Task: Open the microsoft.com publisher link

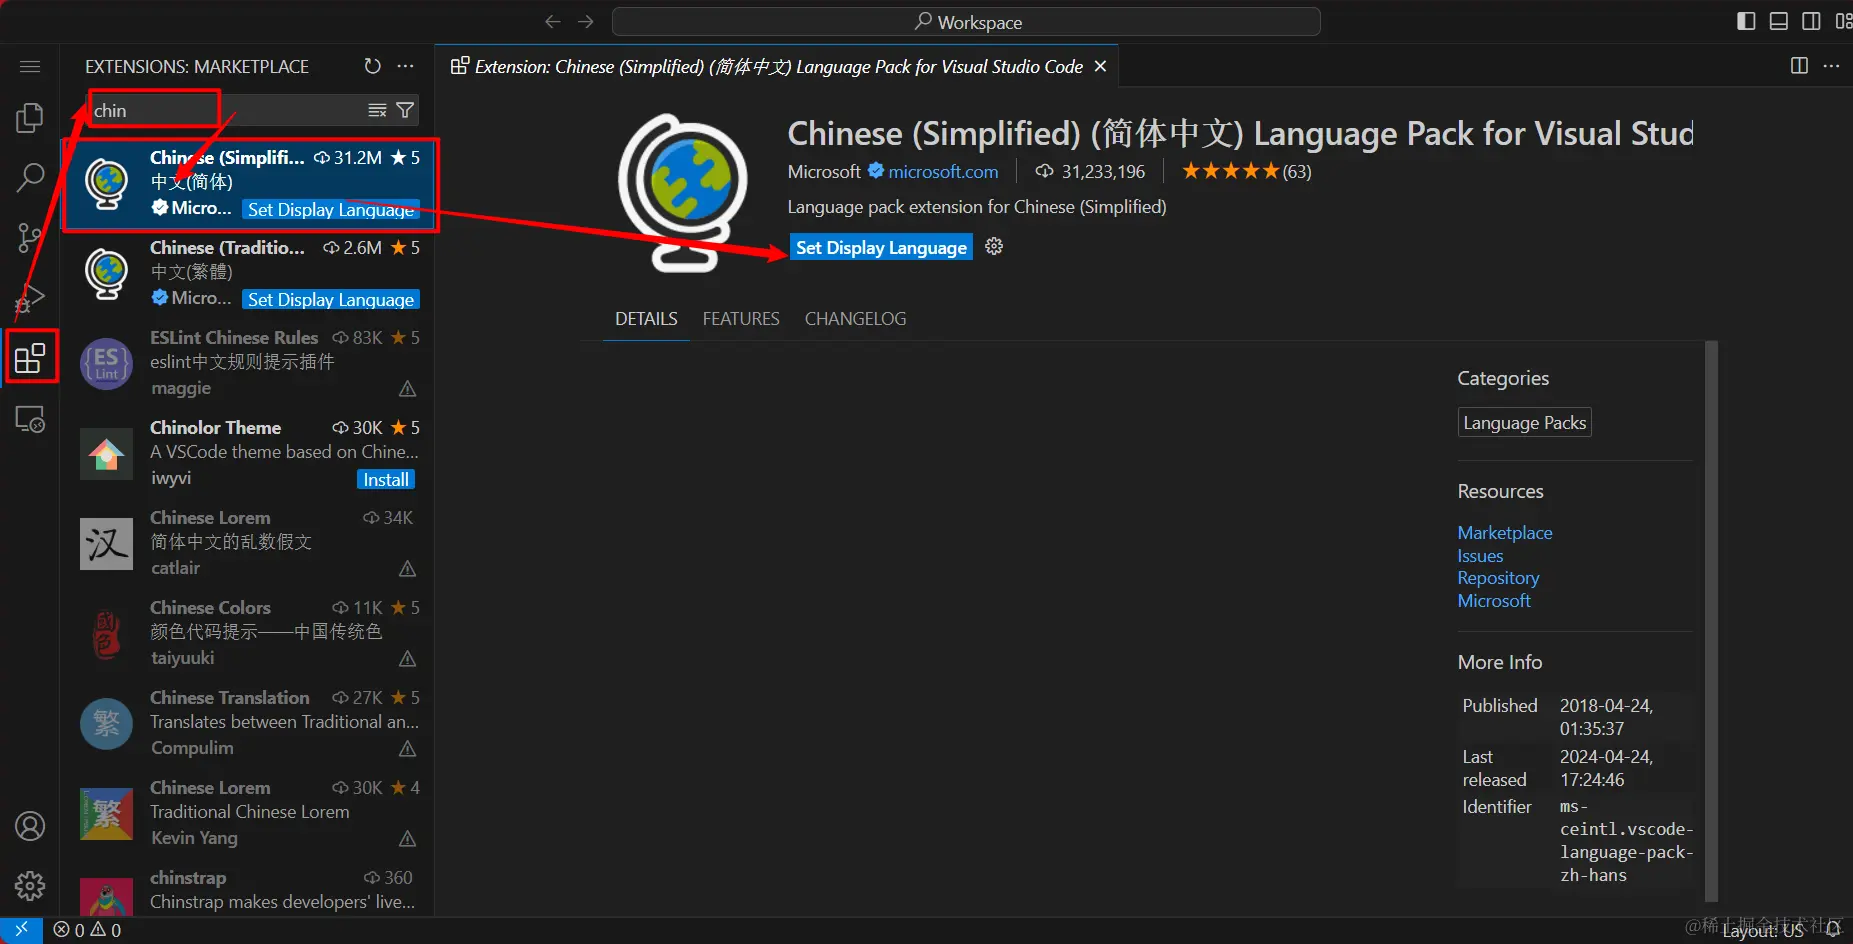Action: point(943,172)
